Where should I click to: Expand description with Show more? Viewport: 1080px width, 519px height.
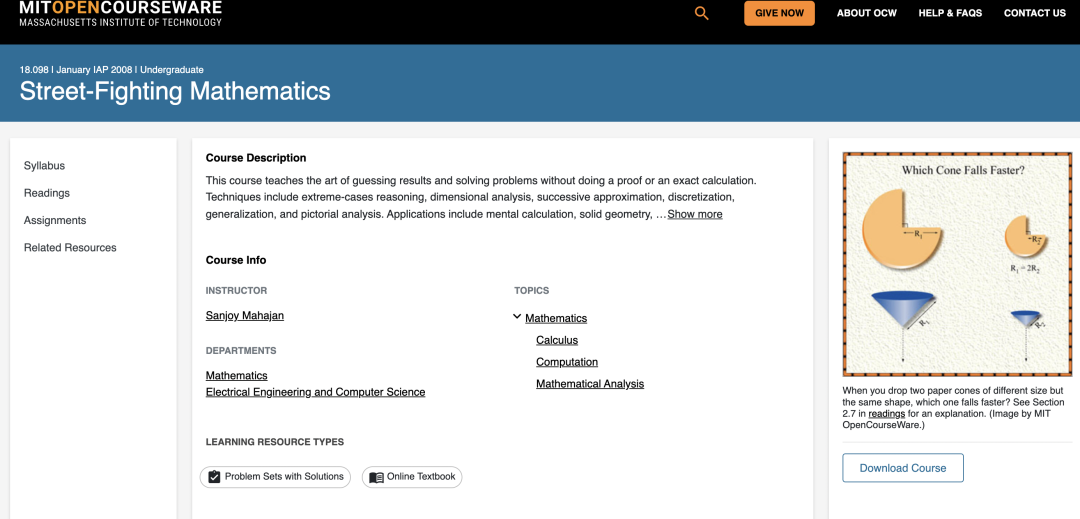click(x=694, y=214)
